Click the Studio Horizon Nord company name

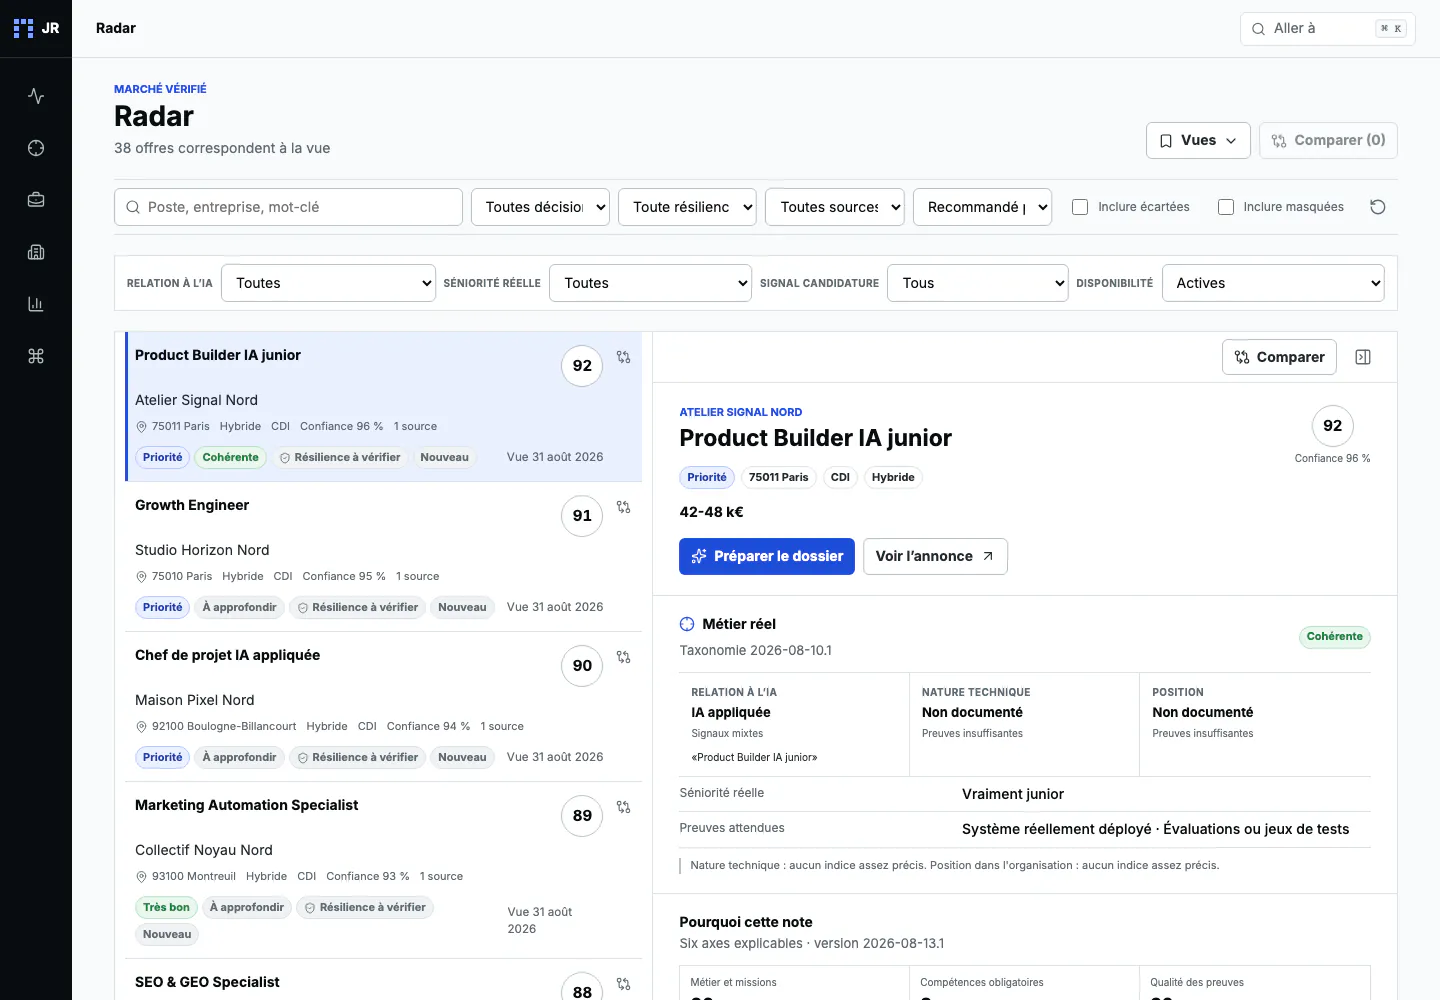[202, 550]
